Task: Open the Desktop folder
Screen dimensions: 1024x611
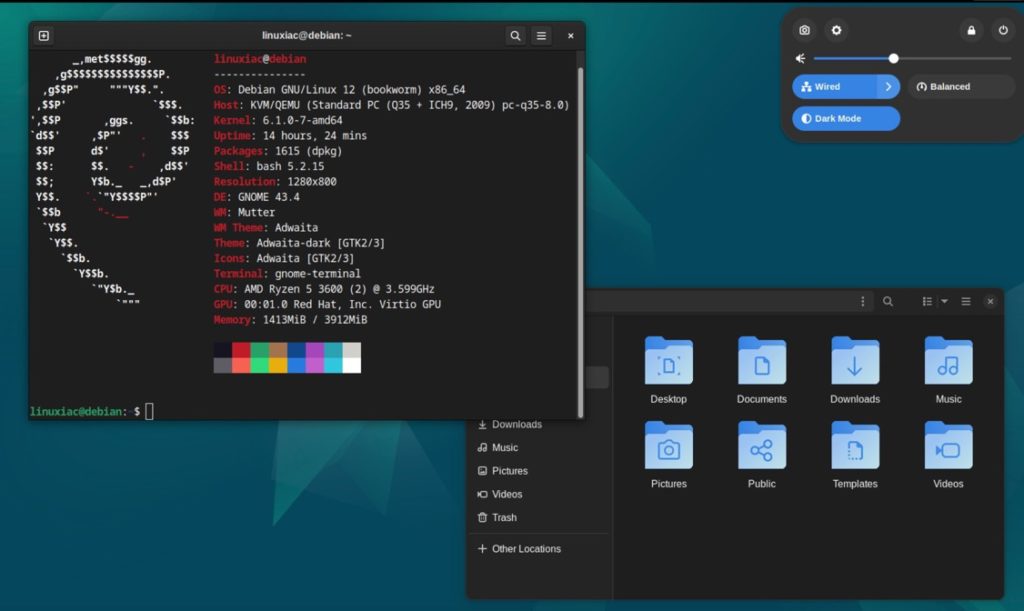Action: point(668,370)
